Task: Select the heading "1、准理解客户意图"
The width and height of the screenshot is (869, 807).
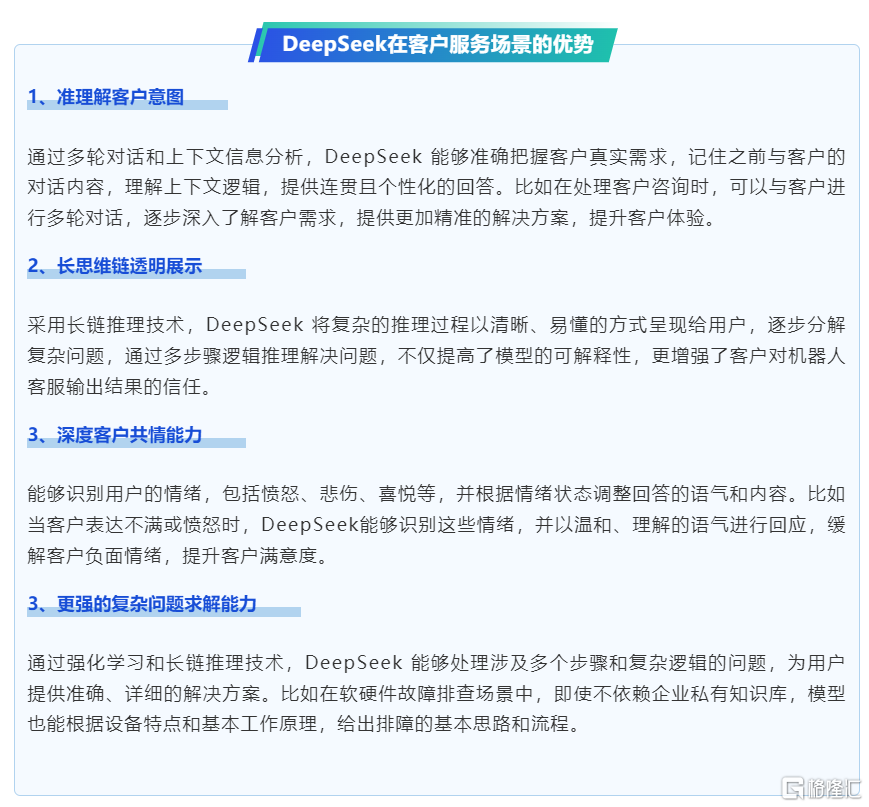Action: pyautogui.click(x=106, y=97)
